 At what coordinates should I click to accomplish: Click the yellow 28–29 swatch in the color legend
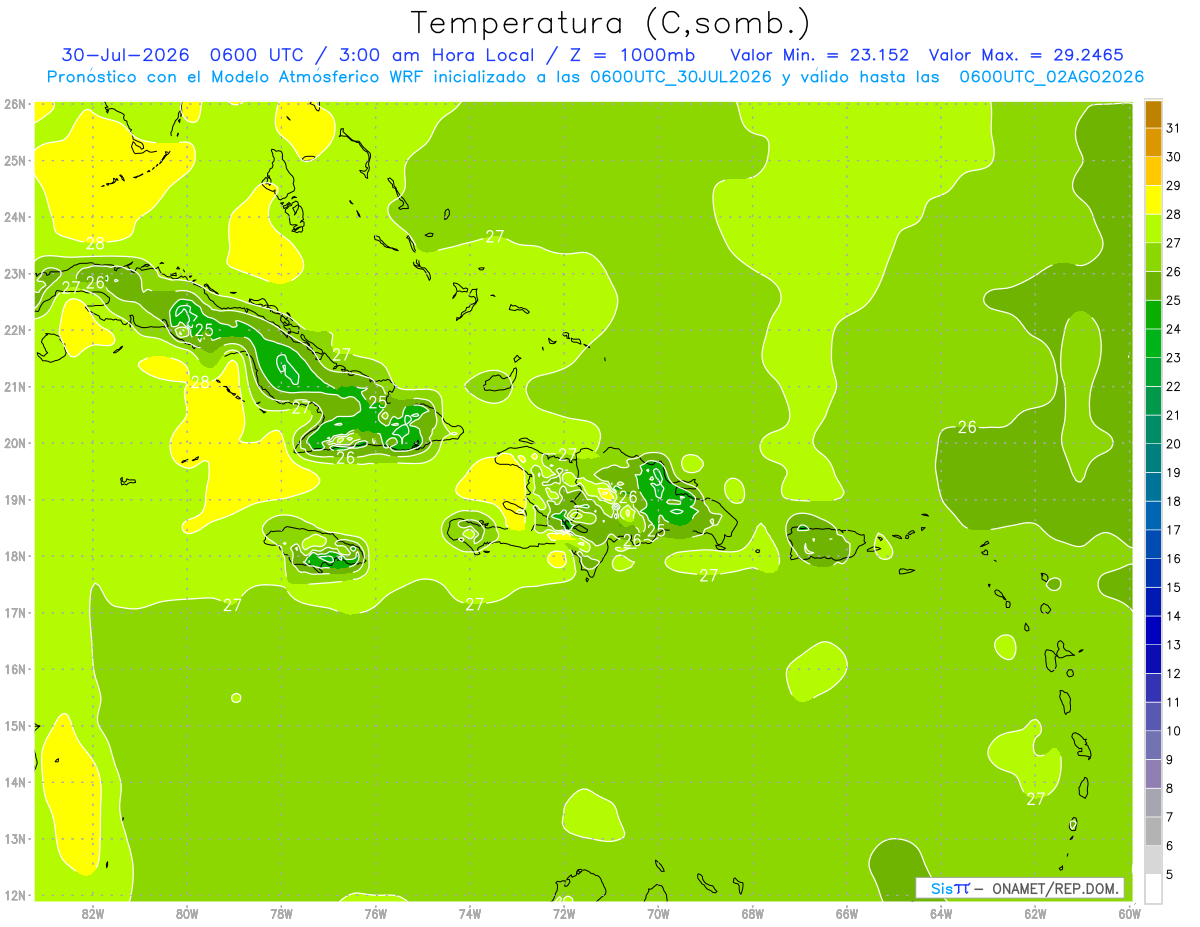click(1153, 200)
